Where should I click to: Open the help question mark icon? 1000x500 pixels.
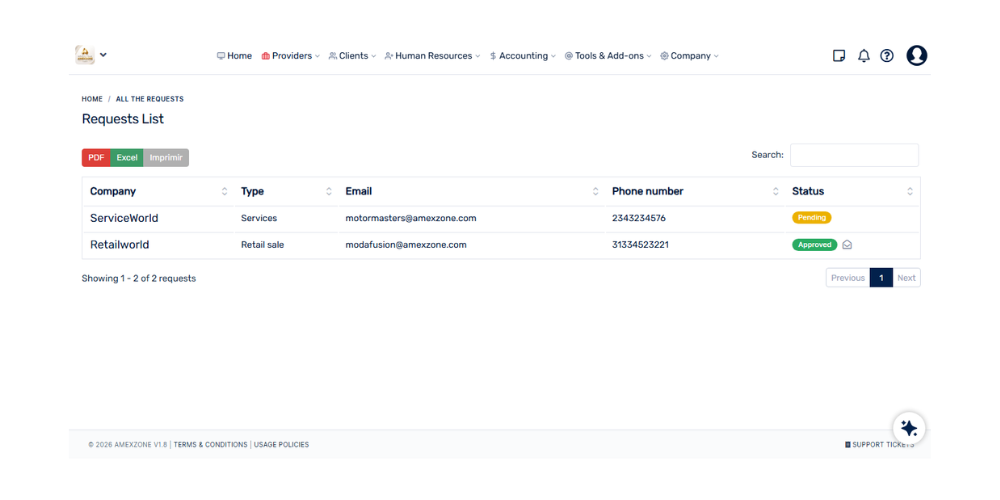[x=887, y=55]
